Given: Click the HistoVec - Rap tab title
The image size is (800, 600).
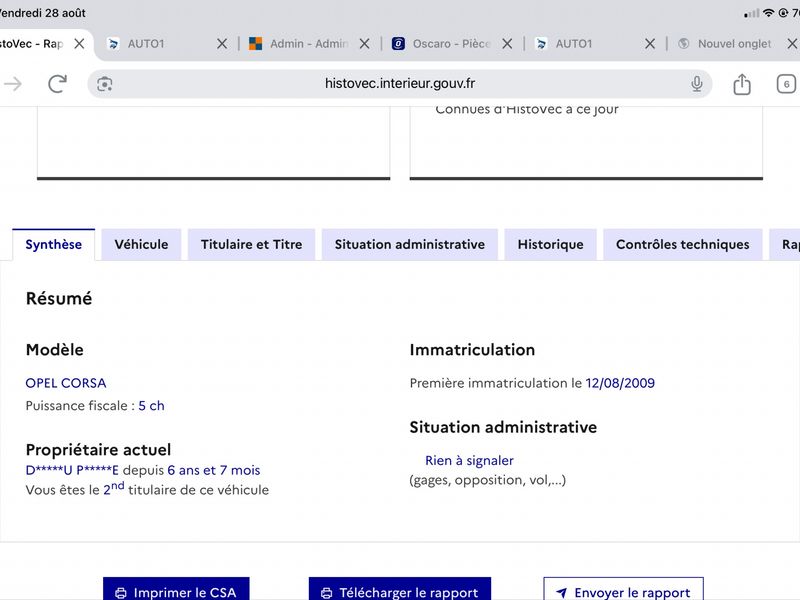Looking at the screenshot, I should pyautogui.click(x=32, y=44).
